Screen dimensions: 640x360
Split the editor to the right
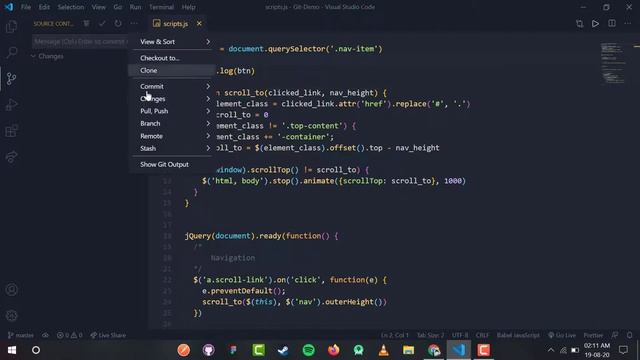click(x=612, y=24)
